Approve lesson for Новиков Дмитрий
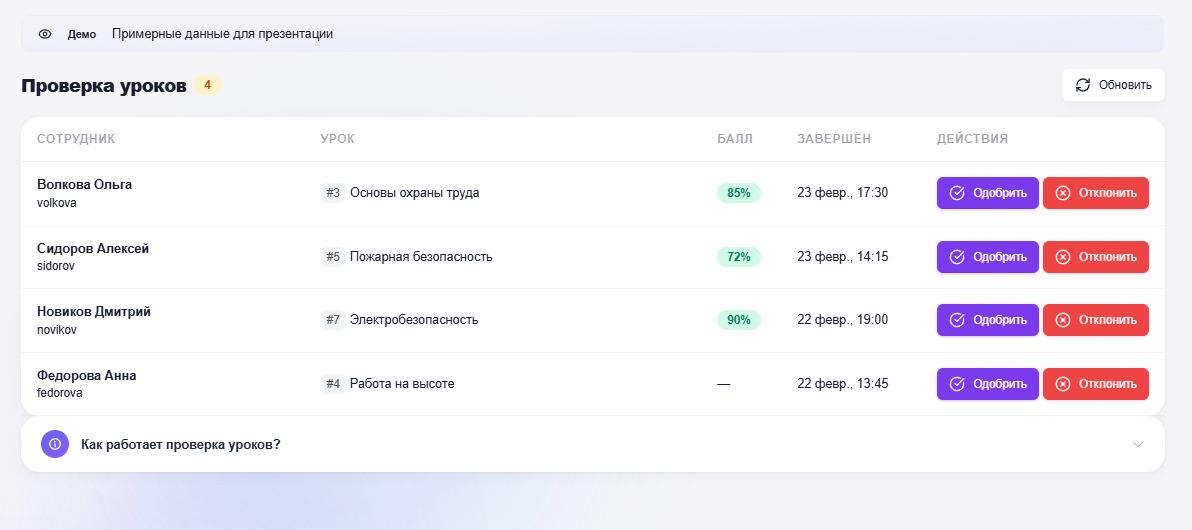This screenshot has height=530, width=1192. (988, 320)
